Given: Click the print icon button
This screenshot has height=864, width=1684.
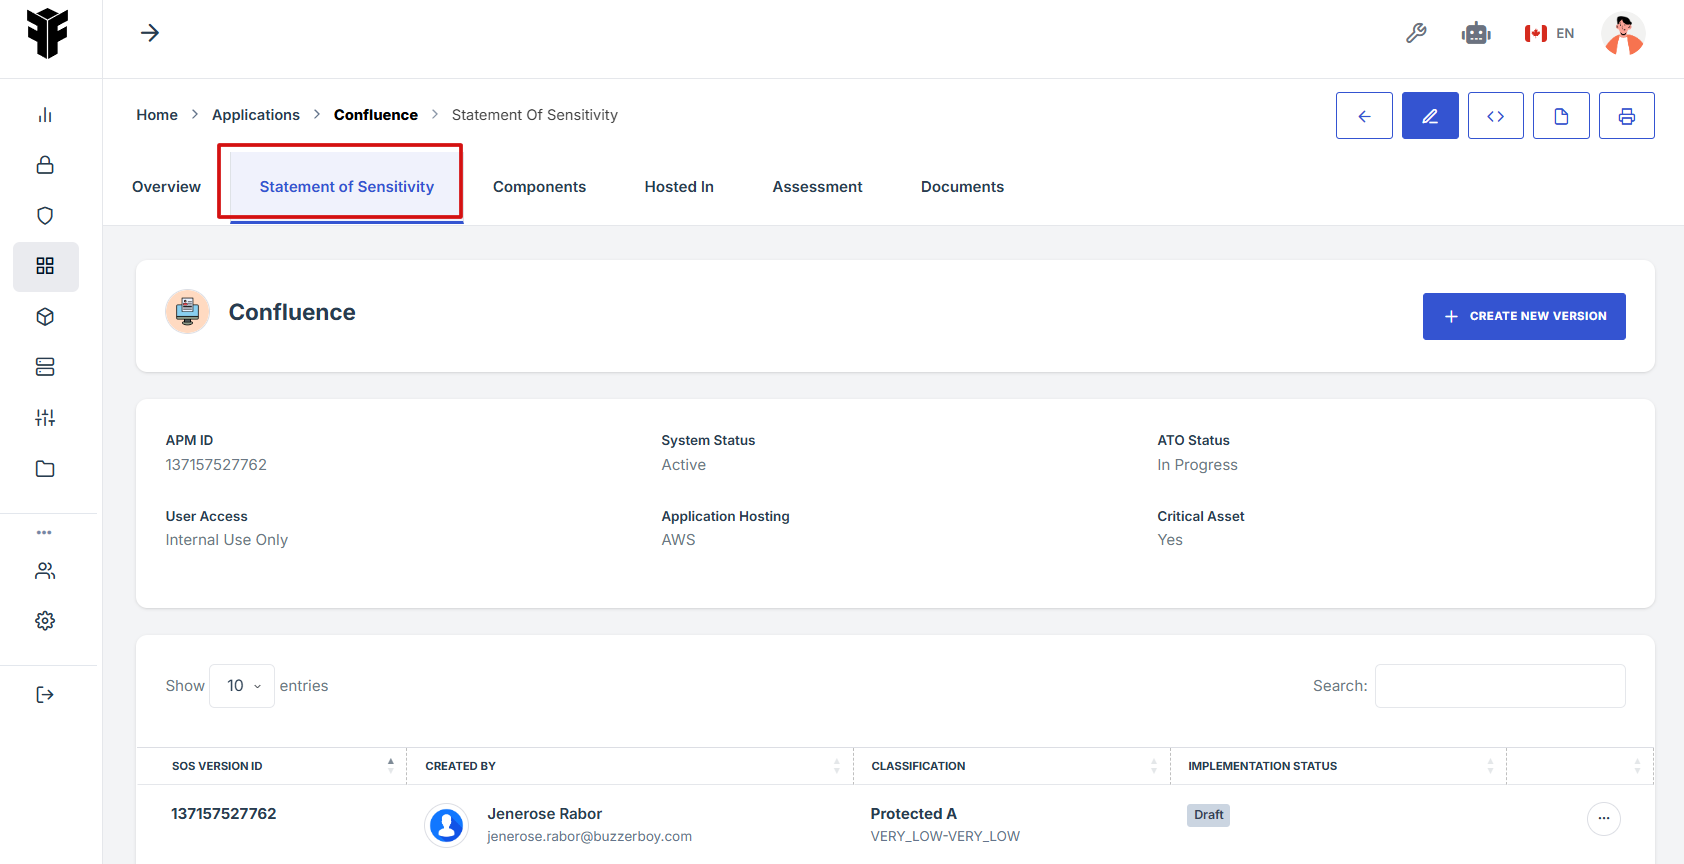Looking at the screenshot, I should point(1626,116).
